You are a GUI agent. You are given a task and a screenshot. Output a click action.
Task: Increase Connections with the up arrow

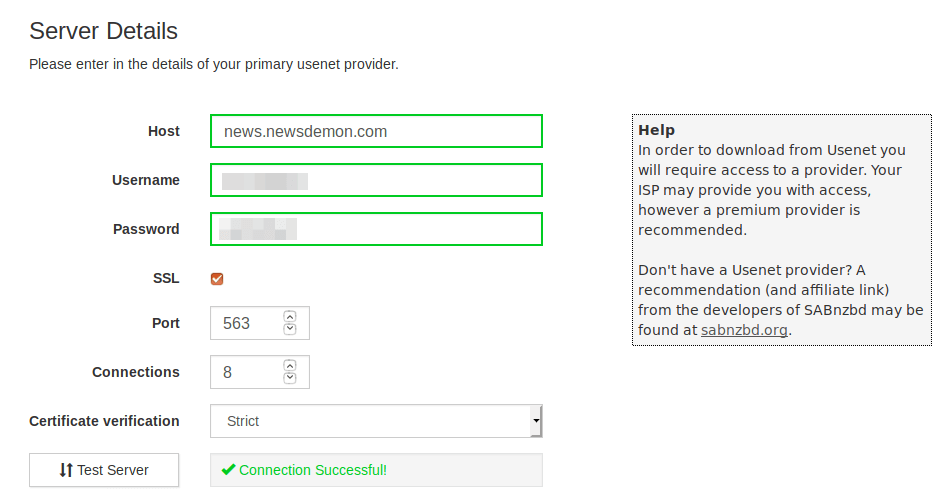tap(290, 366)
